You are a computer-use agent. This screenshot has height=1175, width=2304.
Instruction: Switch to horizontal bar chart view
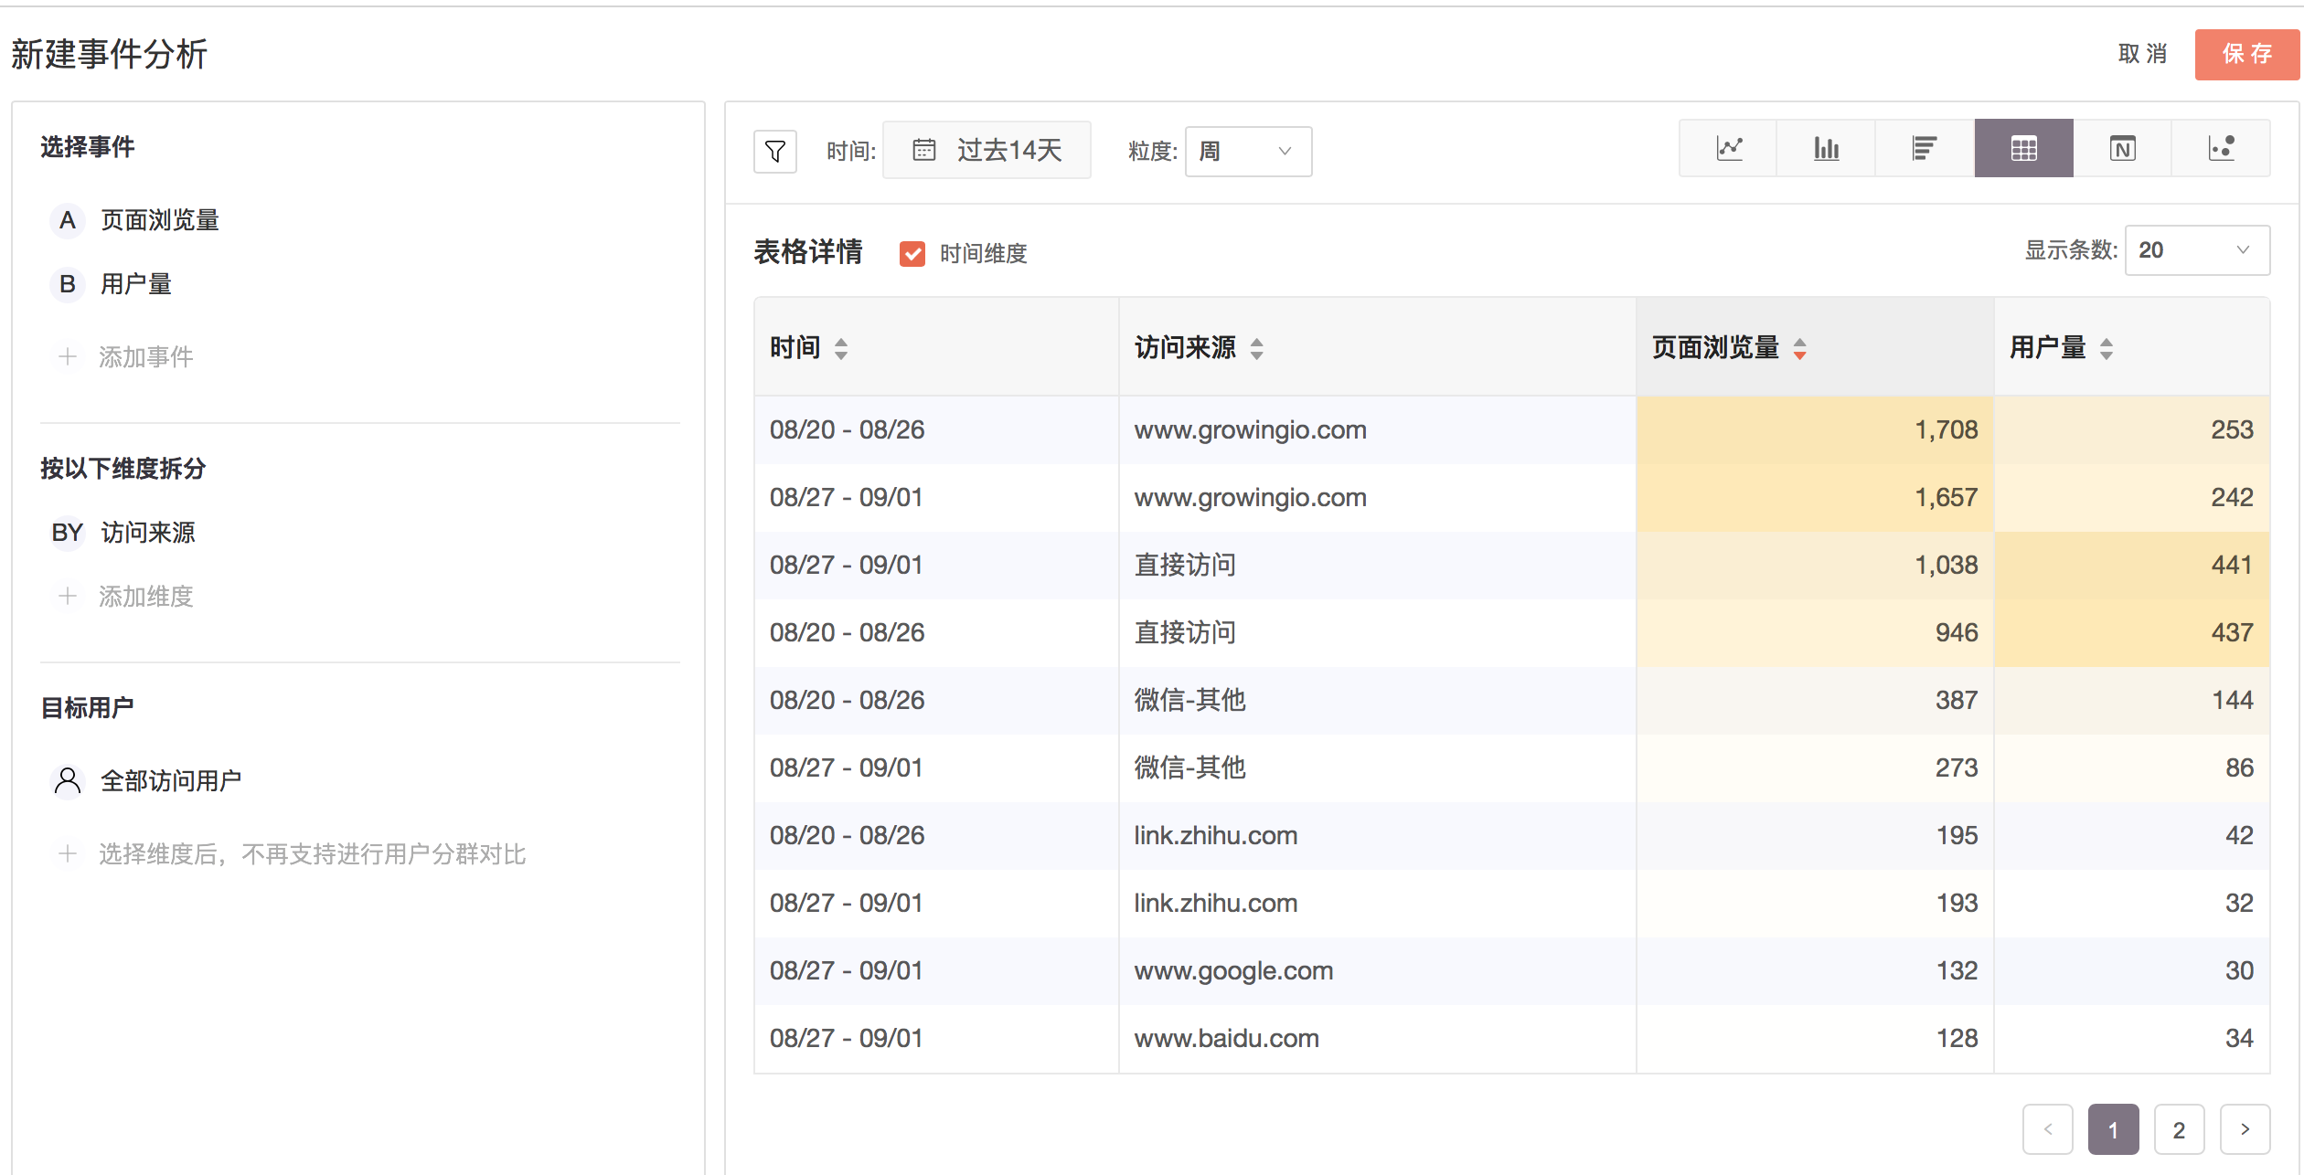[1924, 149]
